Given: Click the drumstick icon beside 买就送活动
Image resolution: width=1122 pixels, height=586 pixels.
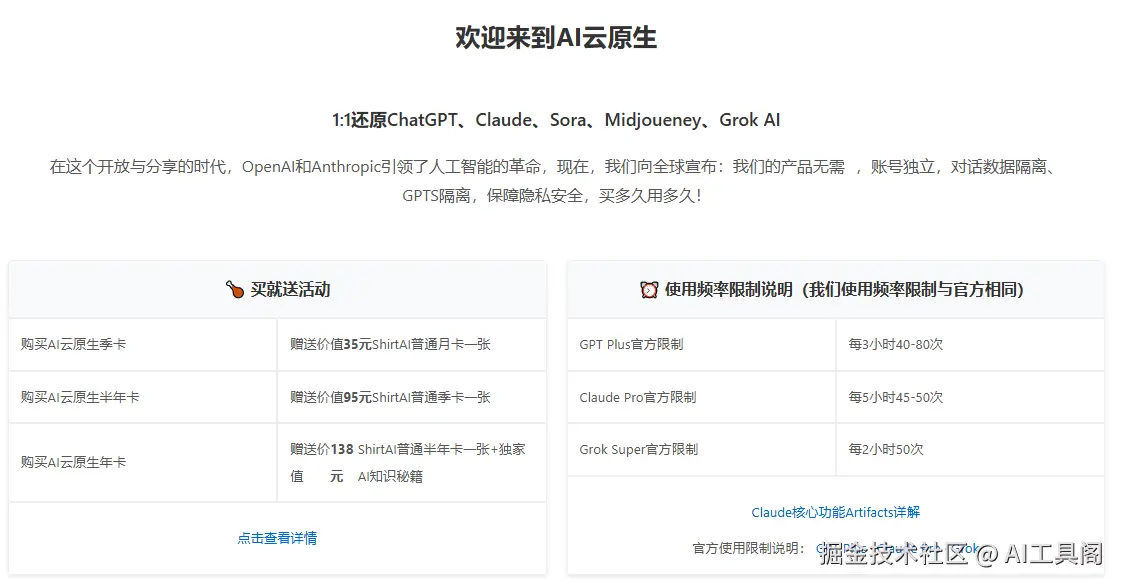Looking at the screenshot, I should point(235,290).
